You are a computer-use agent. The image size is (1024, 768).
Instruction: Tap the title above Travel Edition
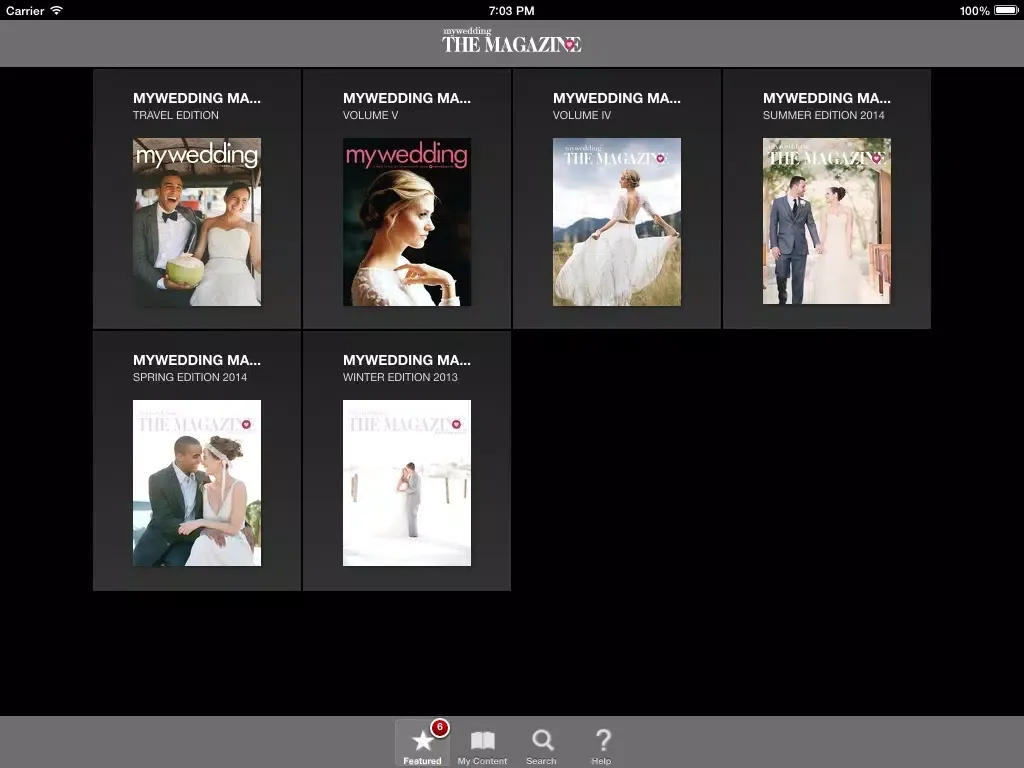tap(197, 98)
